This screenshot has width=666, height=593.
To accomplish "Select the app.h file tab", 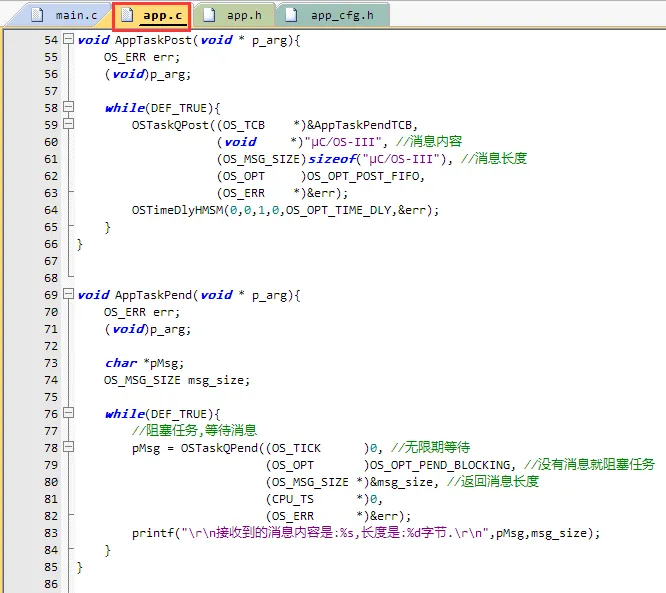I will click(243, 14).
